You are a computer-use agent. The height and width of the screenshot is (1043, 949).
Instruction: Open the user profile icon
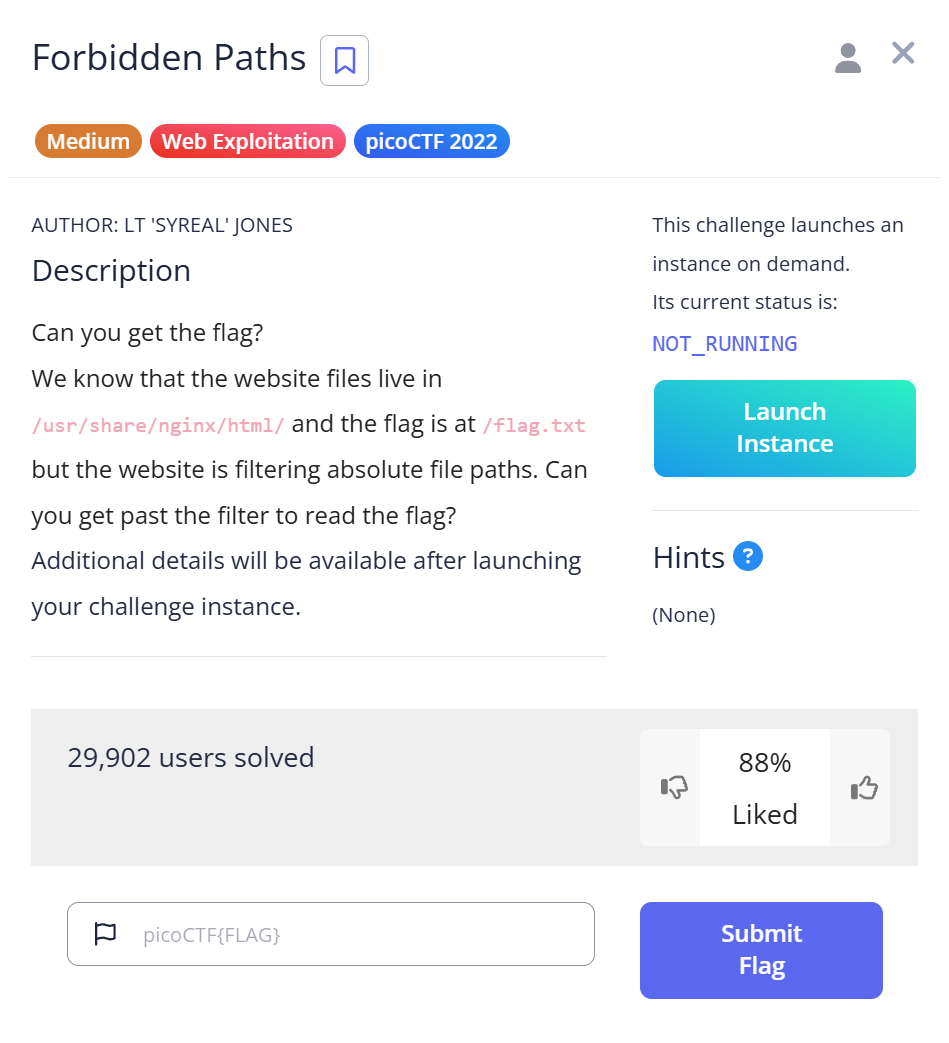click(848, 58)
